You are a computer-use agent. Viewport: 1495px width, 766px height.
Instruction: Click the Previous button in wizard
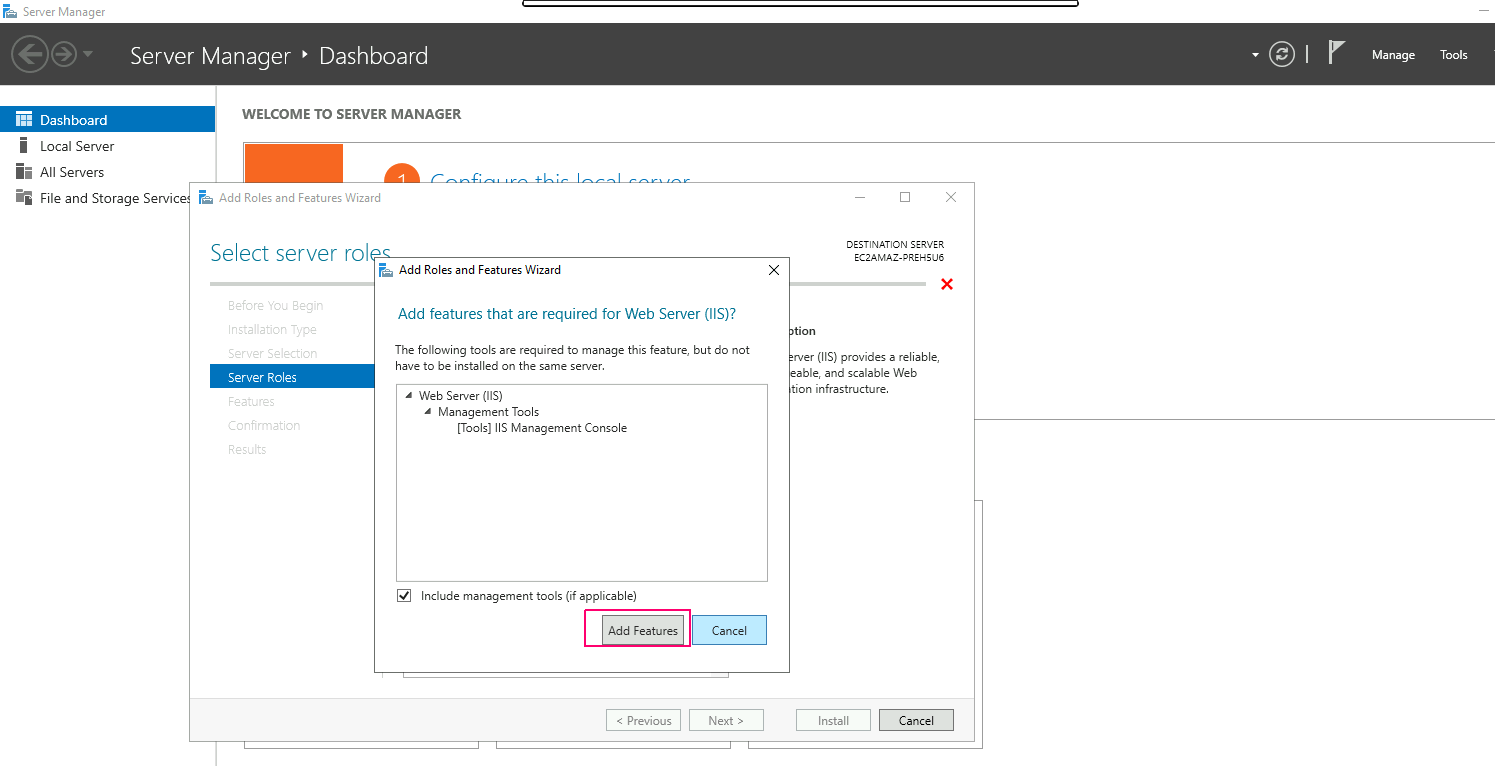[x=643, y=720]
